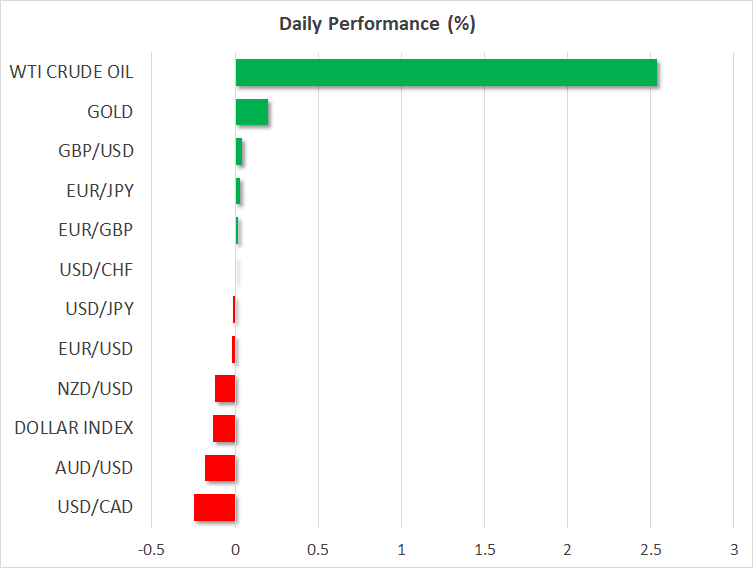Click the EUR/JPY category label
The height and width of the screenshot is (568, 753).
98,191
